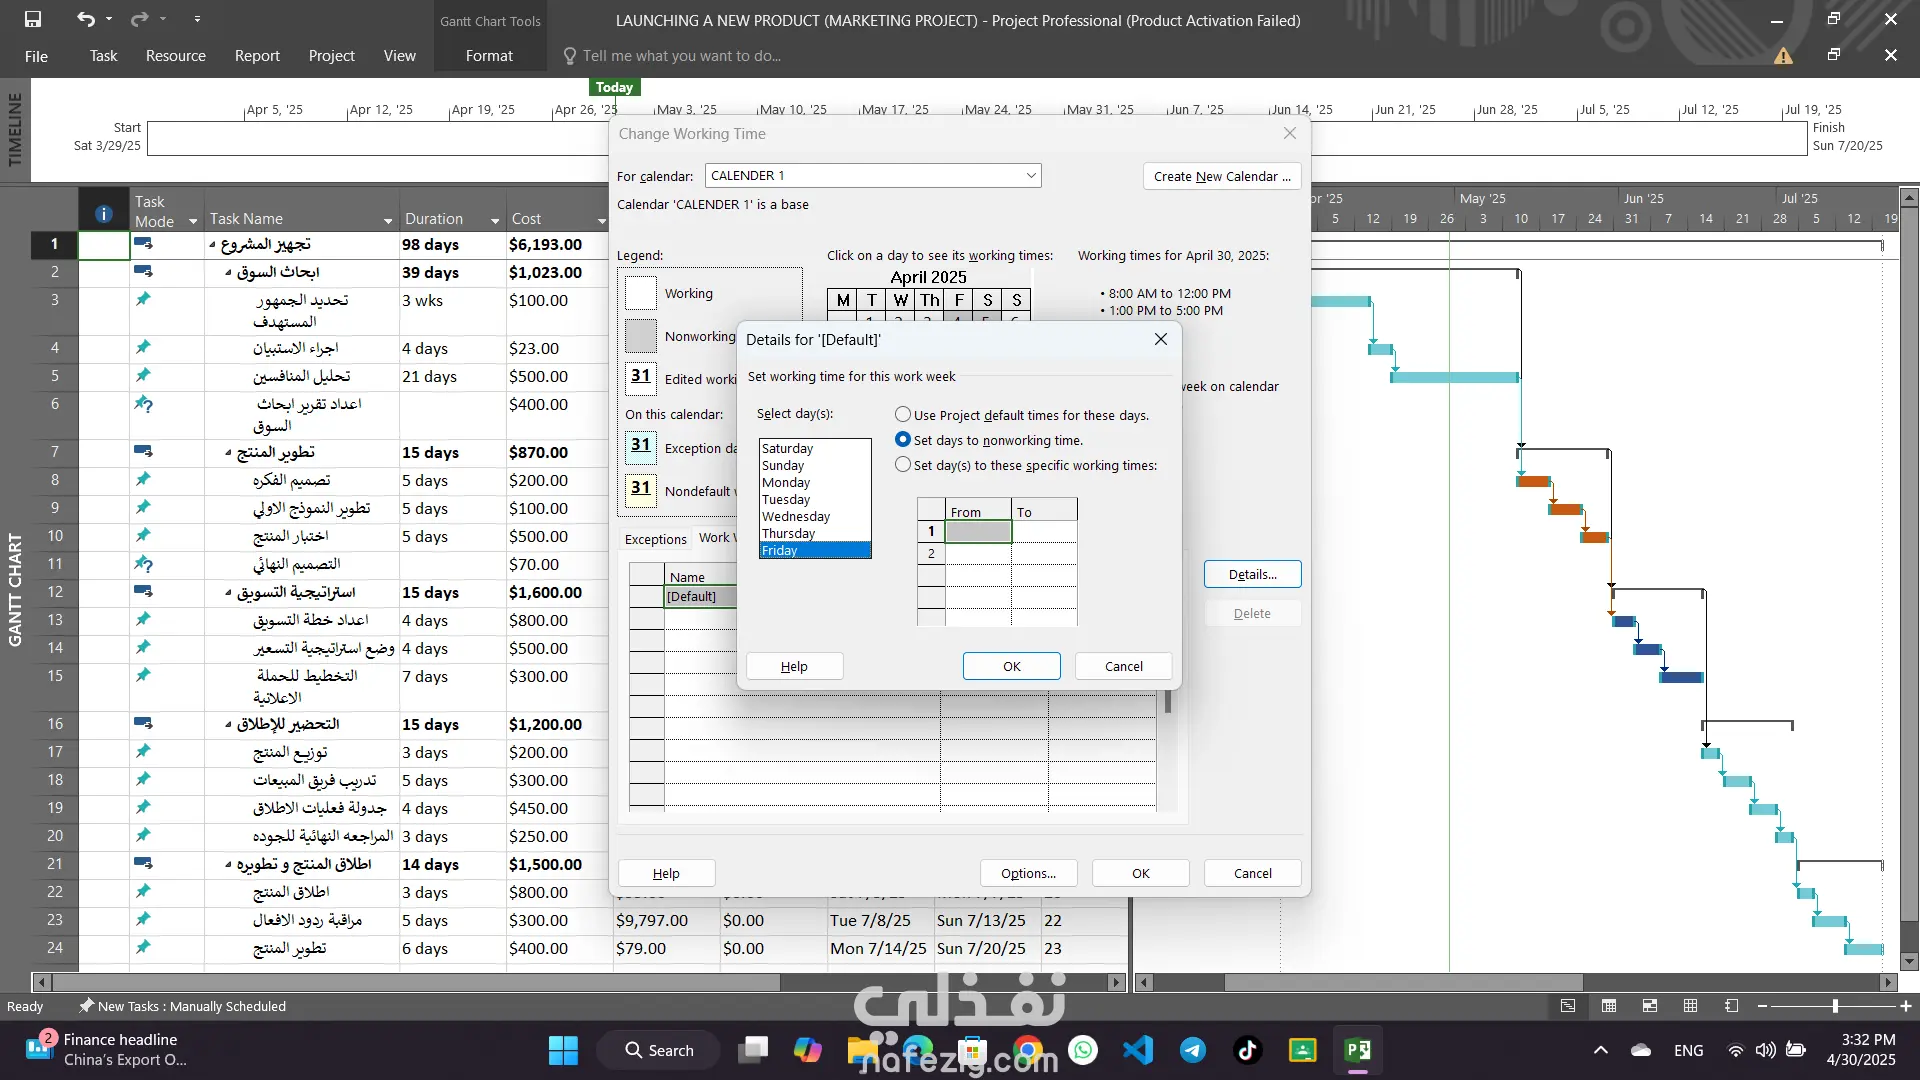This screenshot has height=1080, width=1920.
Task: Switch to the Exceptions tab
Action: [x=655, y=539]
